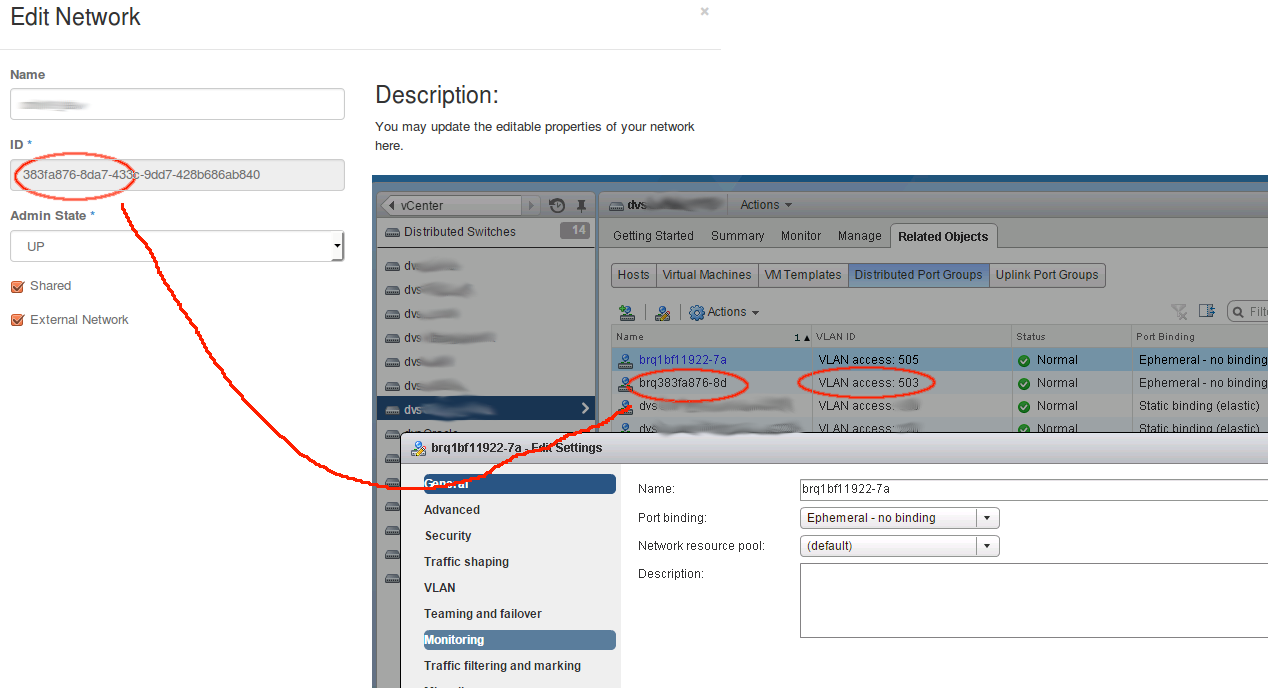1268x688 pixels.
Task: Show the VM Templates related objects
Action: [x=803, y=275]
